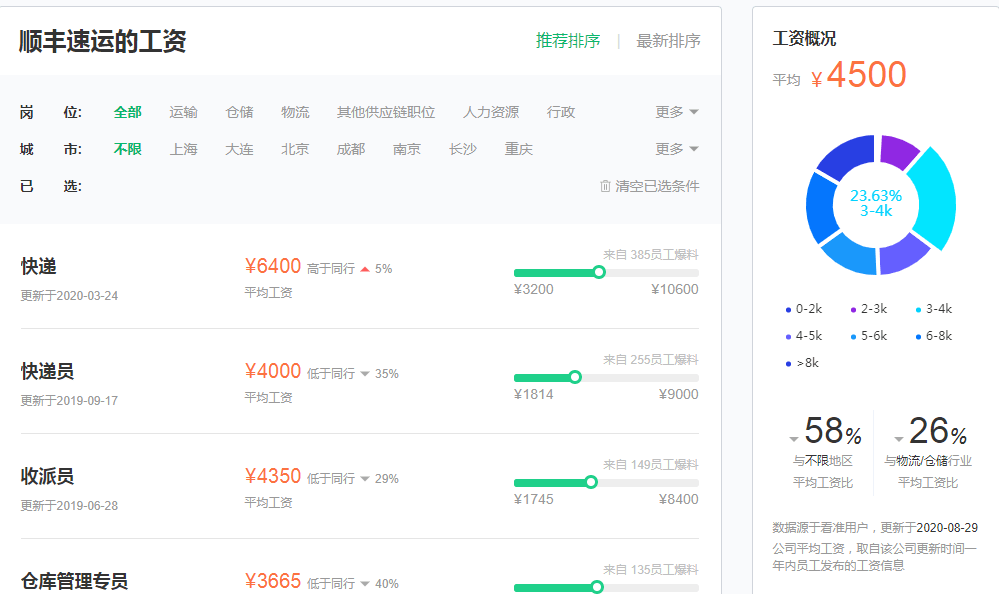The image size is (999, 594).
Task: Filter city by 大连
Action: tap(240, 149)
